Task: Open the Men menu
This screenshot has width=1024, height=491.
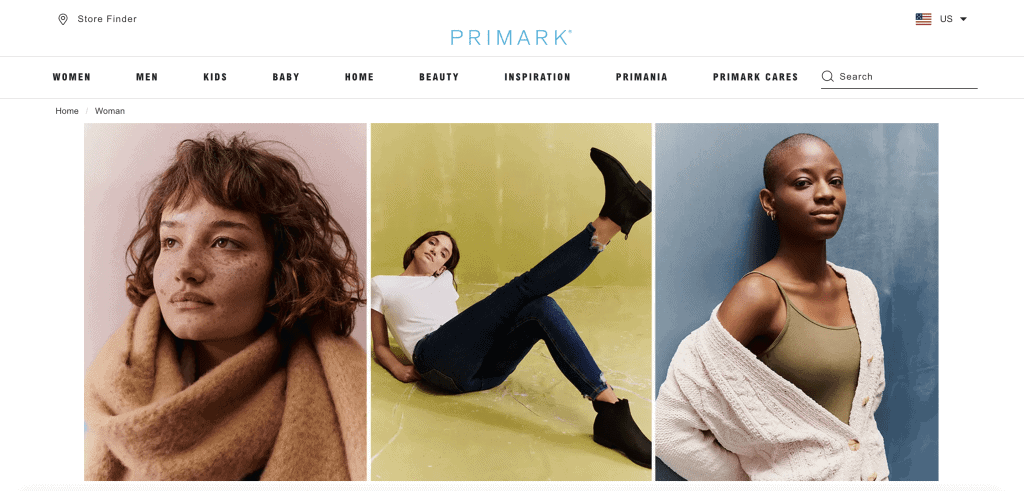Action: 147,77
